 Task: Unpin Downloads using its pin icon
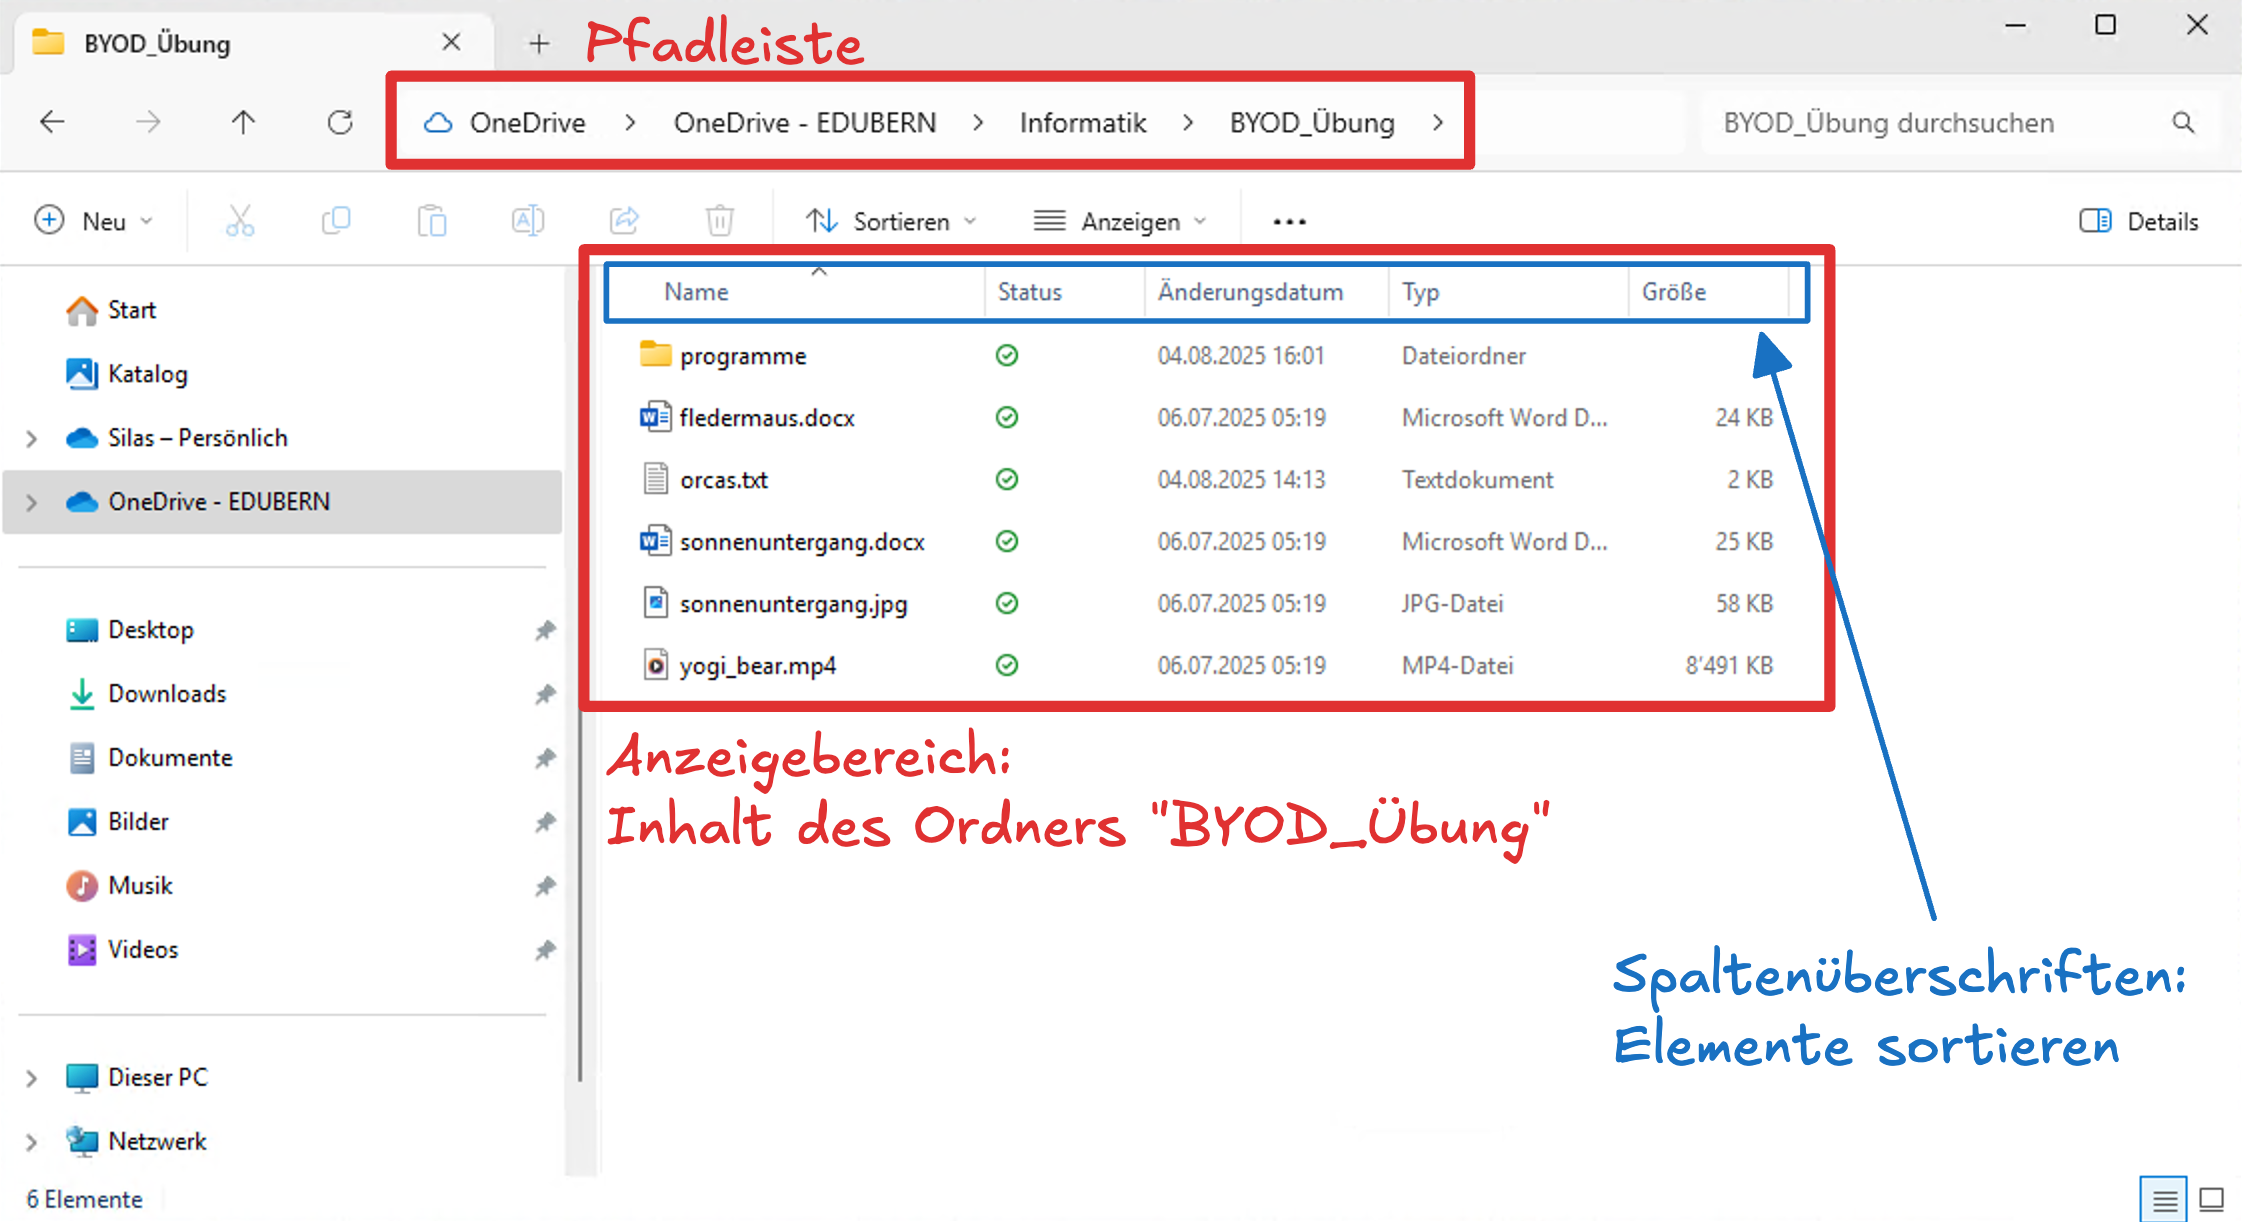coord(546,694)
